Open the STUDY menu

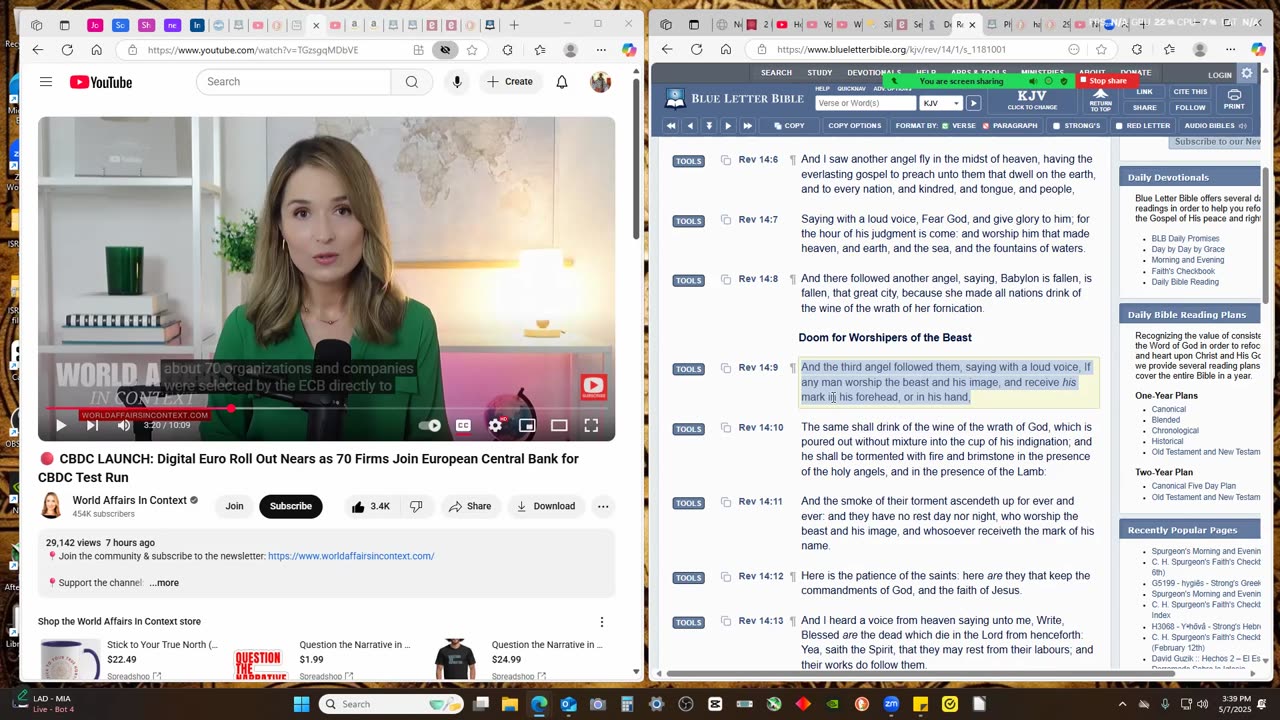tap(820, 73)
